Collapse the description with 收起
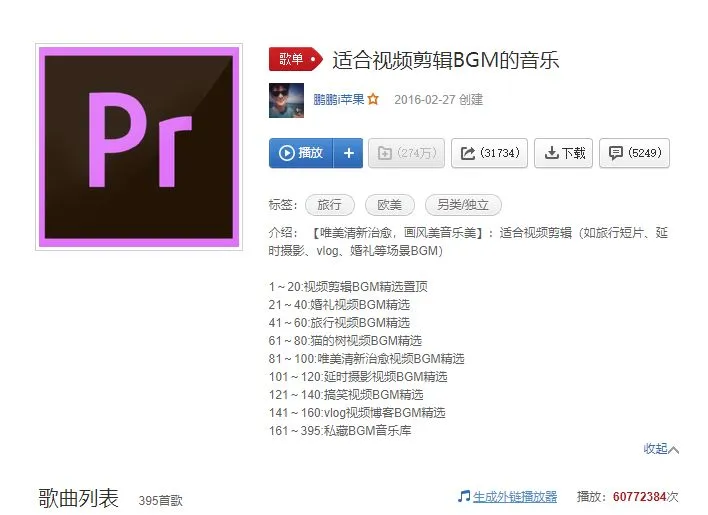Viewport: 708px width, 515px height. coord(661,449)
